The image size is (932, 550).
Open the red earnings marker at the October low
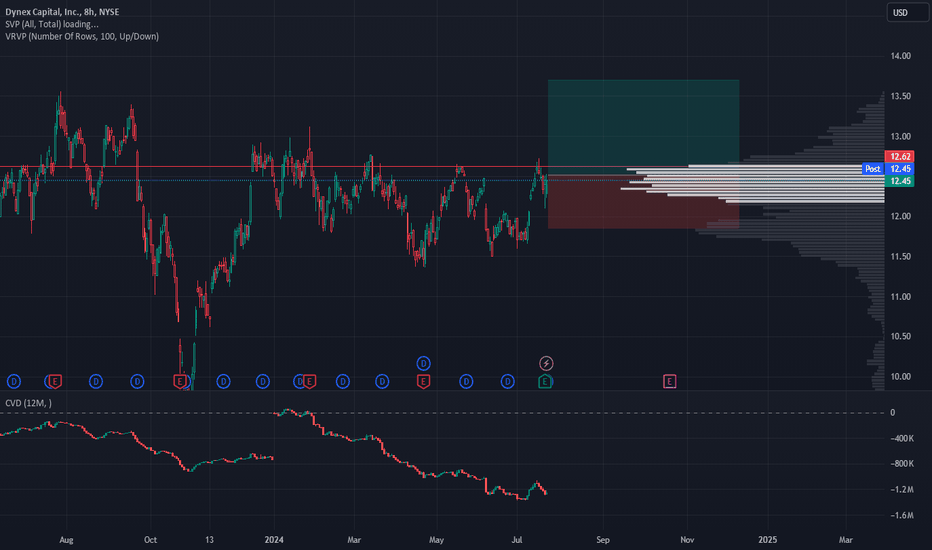(180, 382)
